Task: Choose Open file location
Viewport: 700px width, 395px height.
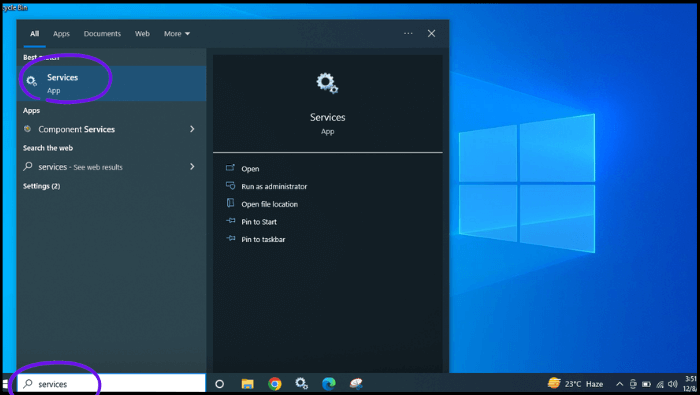Action: (270, 204)
